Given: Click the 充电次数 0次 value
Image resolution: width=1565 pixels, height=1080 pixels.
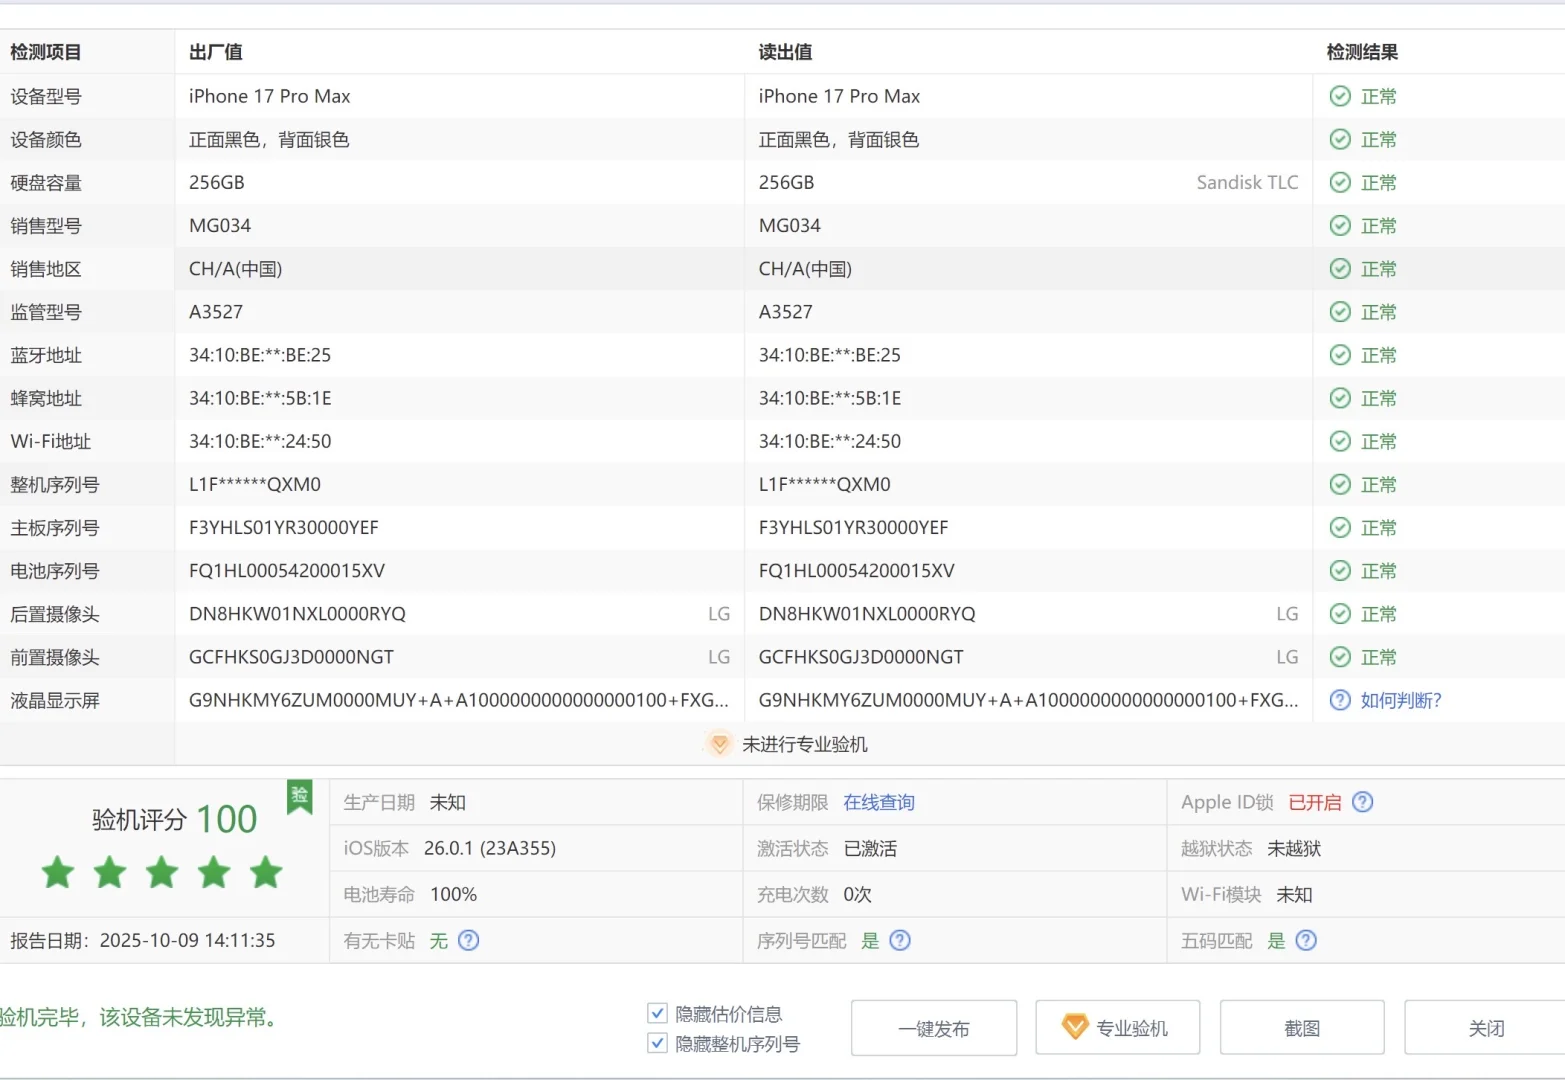Looking at the screenshot, I should point(857,894).
